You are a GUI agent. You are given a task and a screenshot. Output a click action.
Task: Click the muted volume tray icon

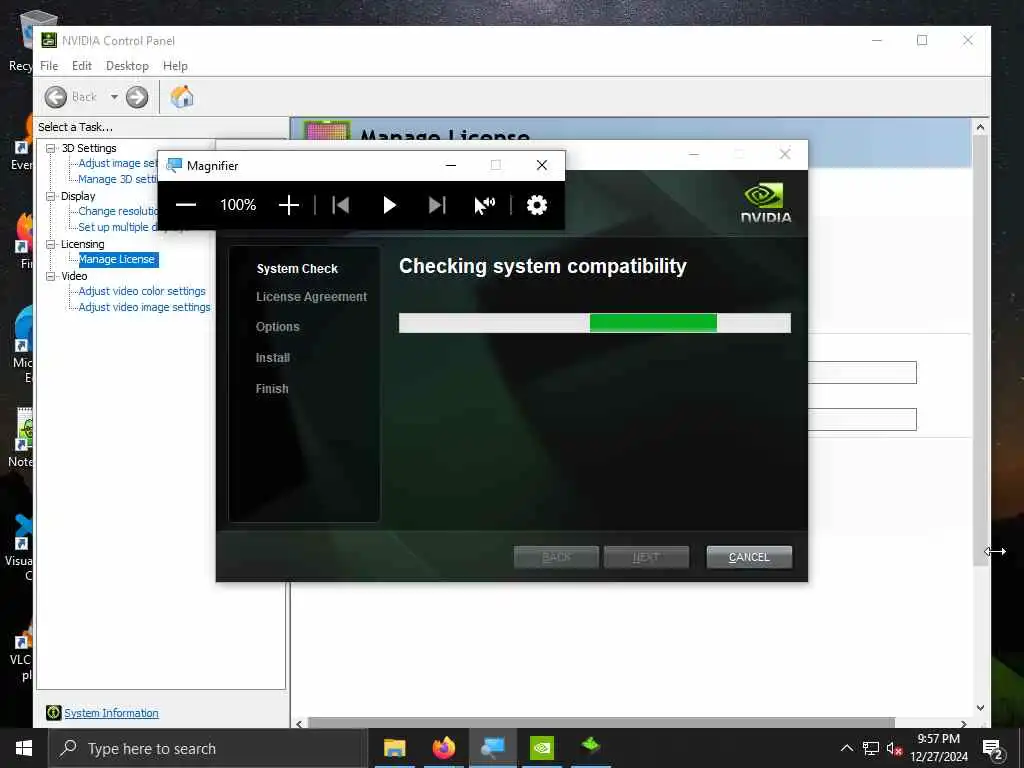pos(894,748)
